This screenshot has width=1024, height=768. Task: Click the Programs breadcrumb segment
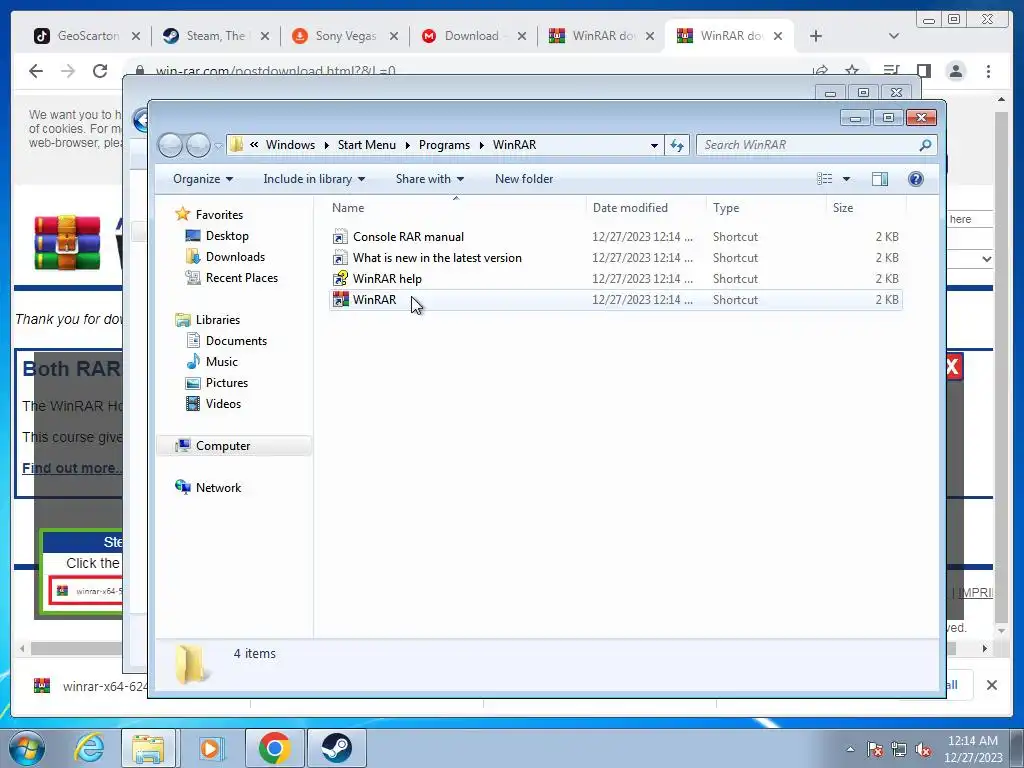[x=444, y=145]
